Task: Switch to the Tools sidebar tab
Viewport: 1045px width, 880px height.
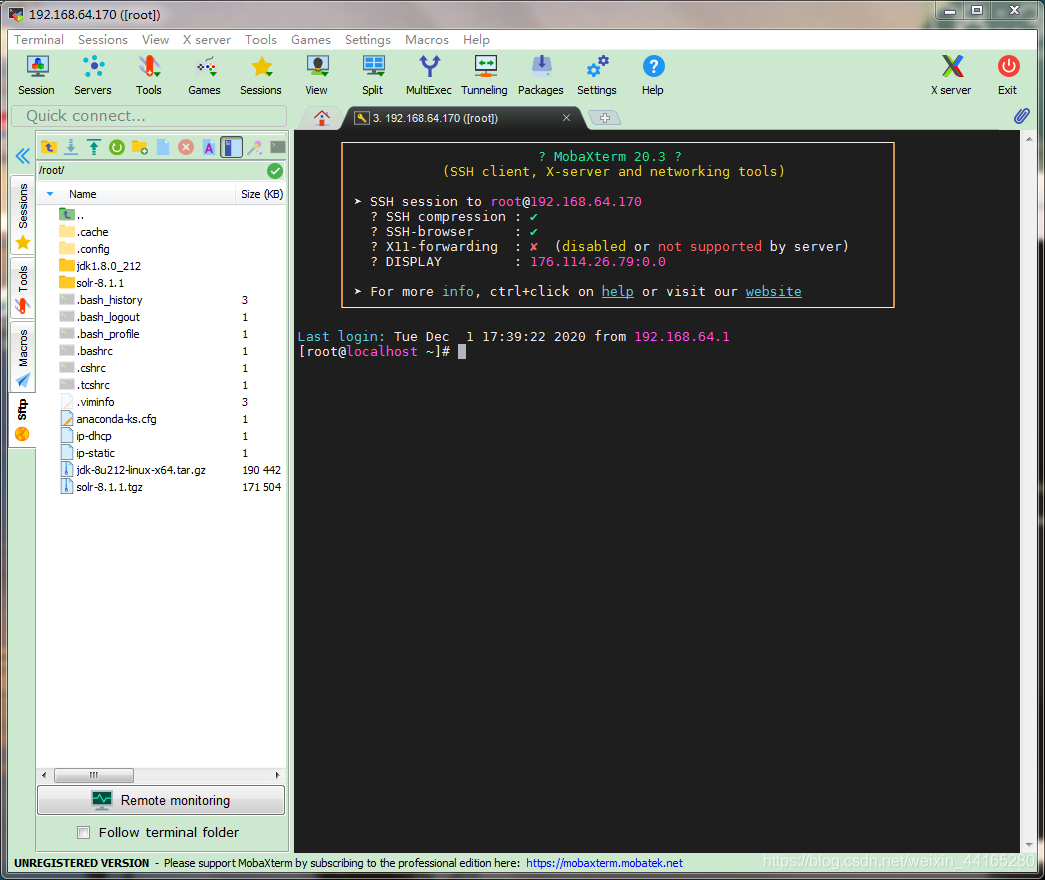Action: tap(23, 289)
